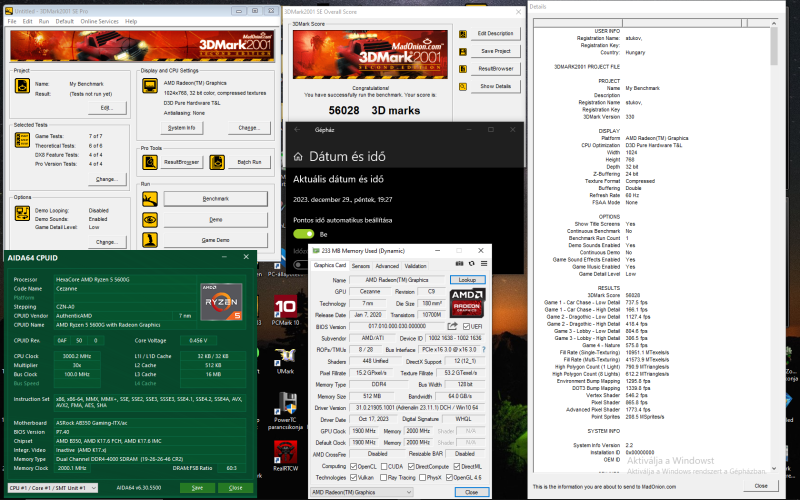Toggle the DirectML checkbox
The width and height of the screenshot is (800, 500).
coord(457,466)
